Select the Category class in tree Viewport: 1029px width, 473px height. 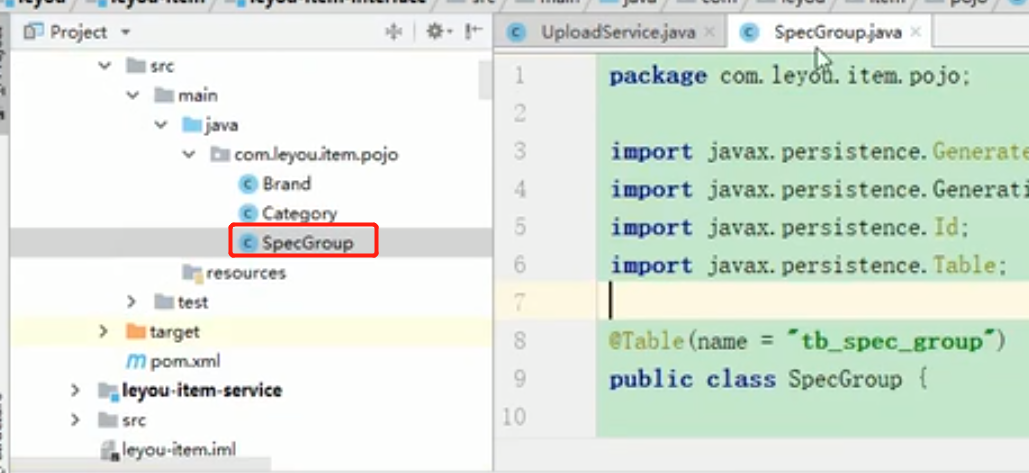pos(299,214)
